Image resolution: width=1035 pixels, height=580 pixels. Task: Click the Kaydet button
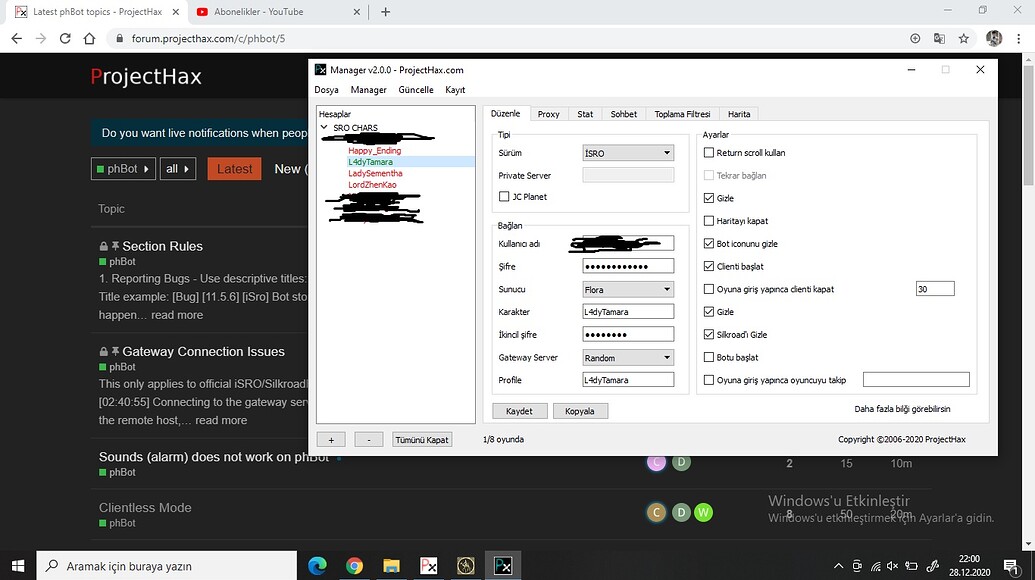pos(519,410)
